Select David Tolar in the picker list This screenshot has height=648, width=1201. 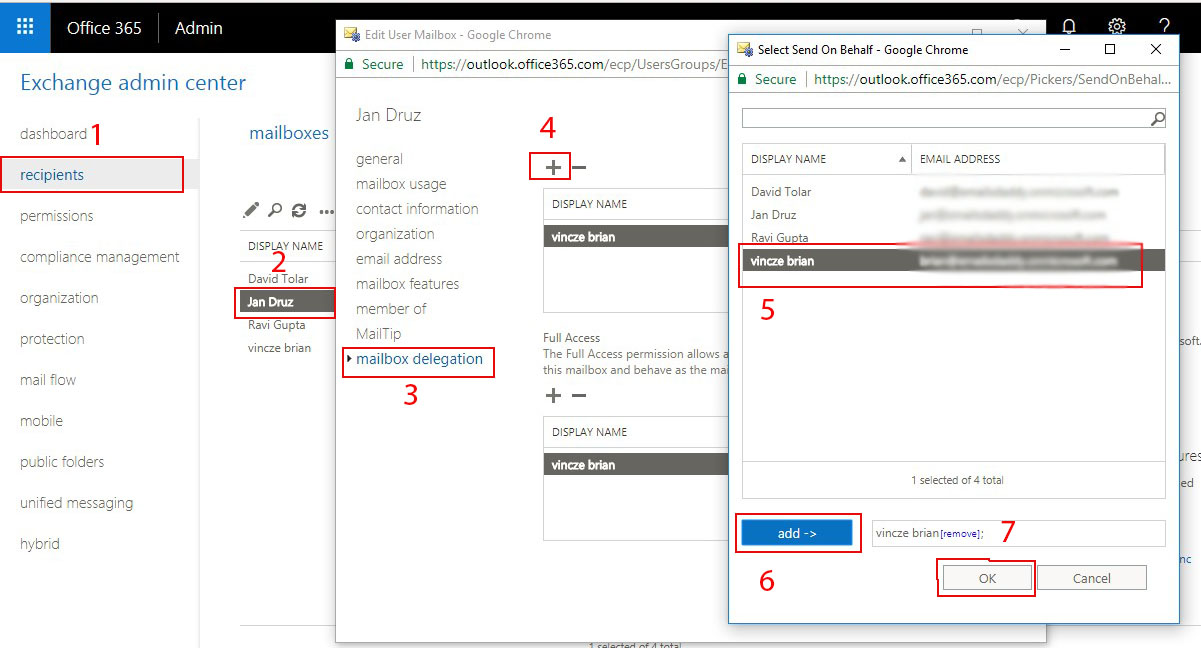(781, 191)
